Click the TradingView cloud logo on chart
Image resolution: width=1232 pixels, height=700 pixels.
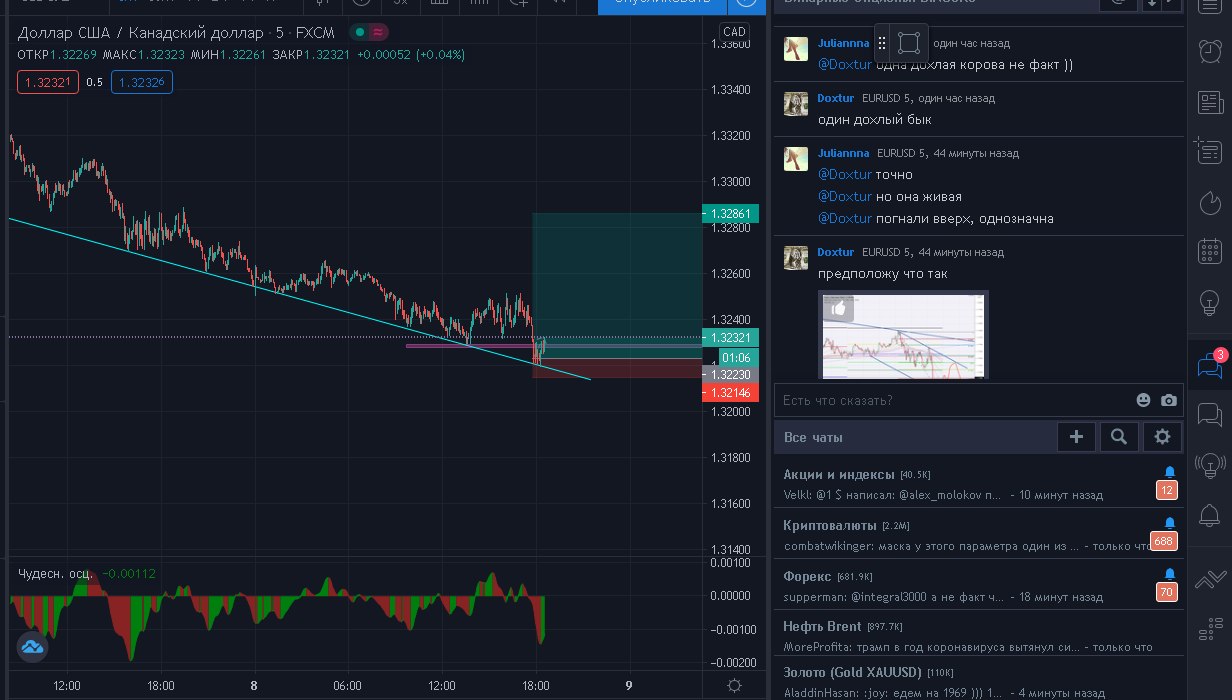pos(32,647)
